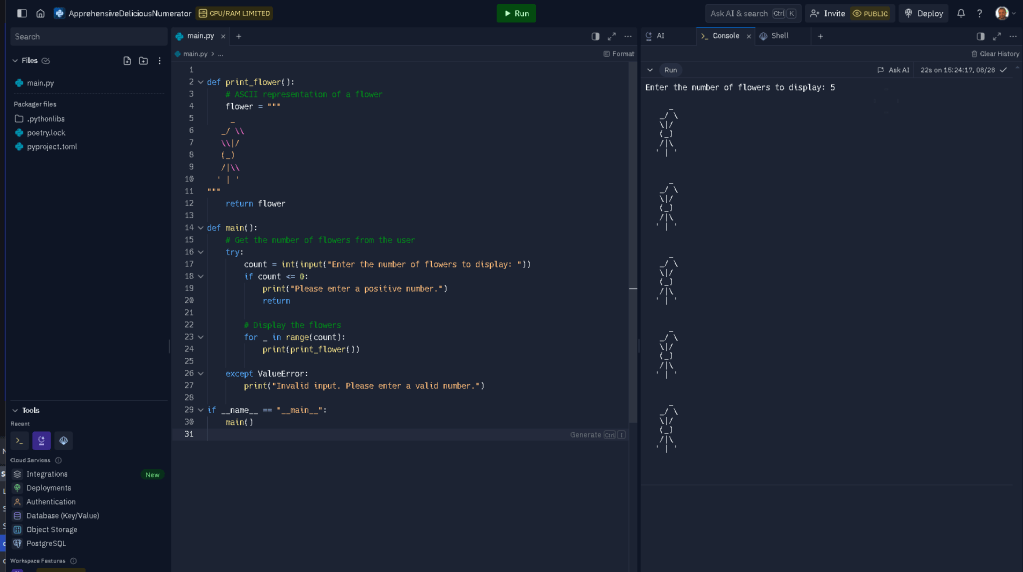Collapse the Files section chevron
This screenshot has height=572, width=1023.
[x=15, y=61]
